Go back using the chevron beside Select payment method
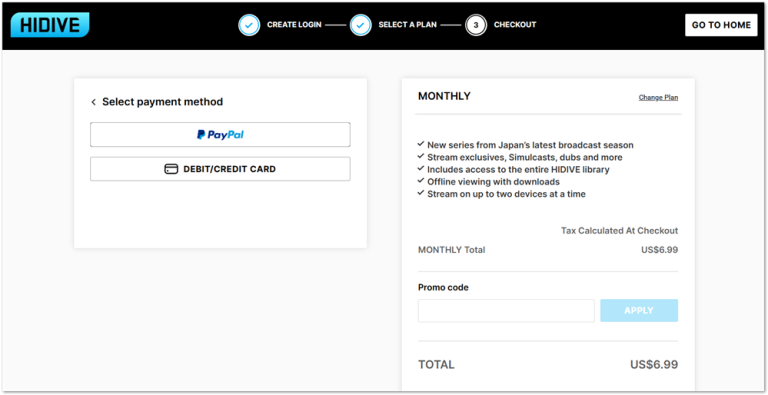 [94, 102]
